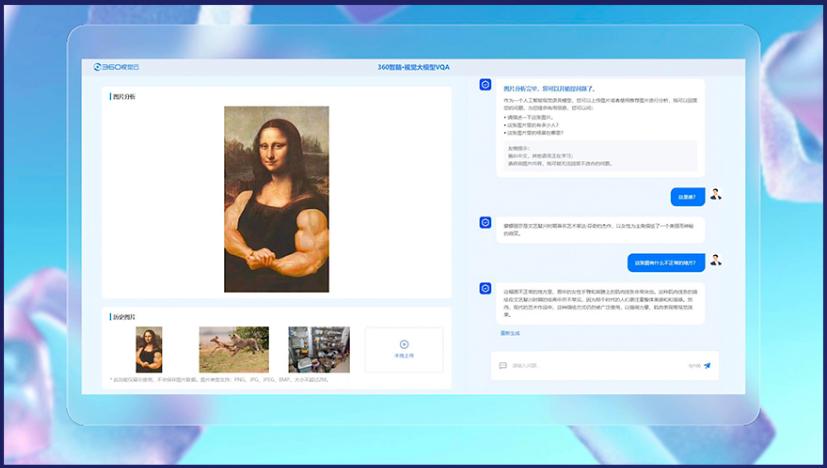Image resolution: width=827 pixels, height=468 pixels.
Task: Click the 重新生成 regenerate link
Action: [x=510, y=333]
